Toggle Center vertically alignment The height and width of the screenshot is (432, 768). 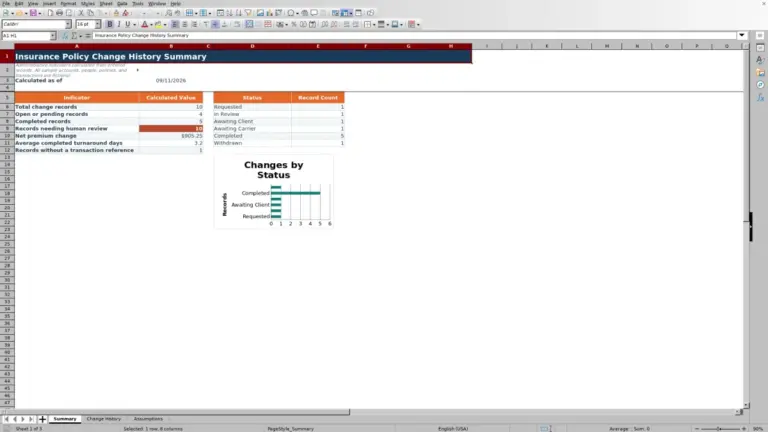click(215, 24)
